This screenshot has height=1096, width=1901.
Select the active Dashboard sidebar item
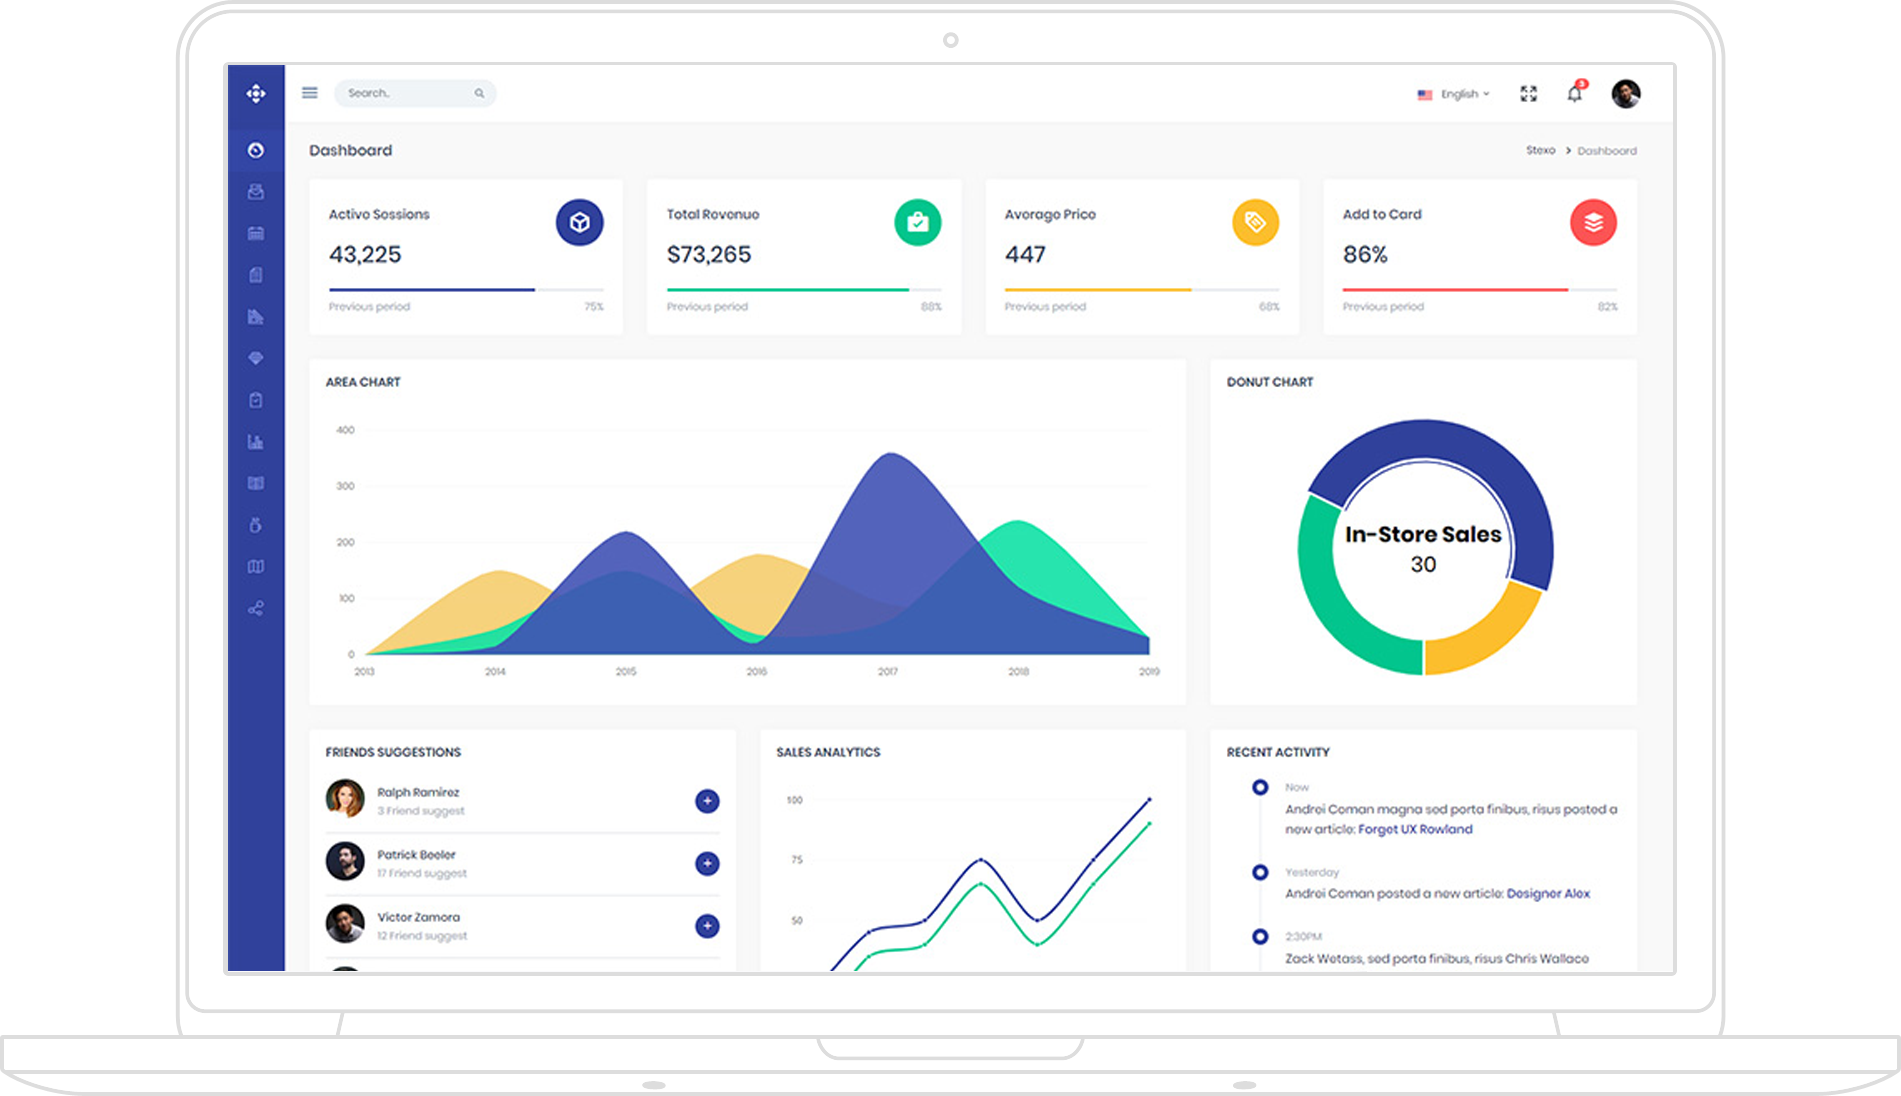click(x=256, y=150)
